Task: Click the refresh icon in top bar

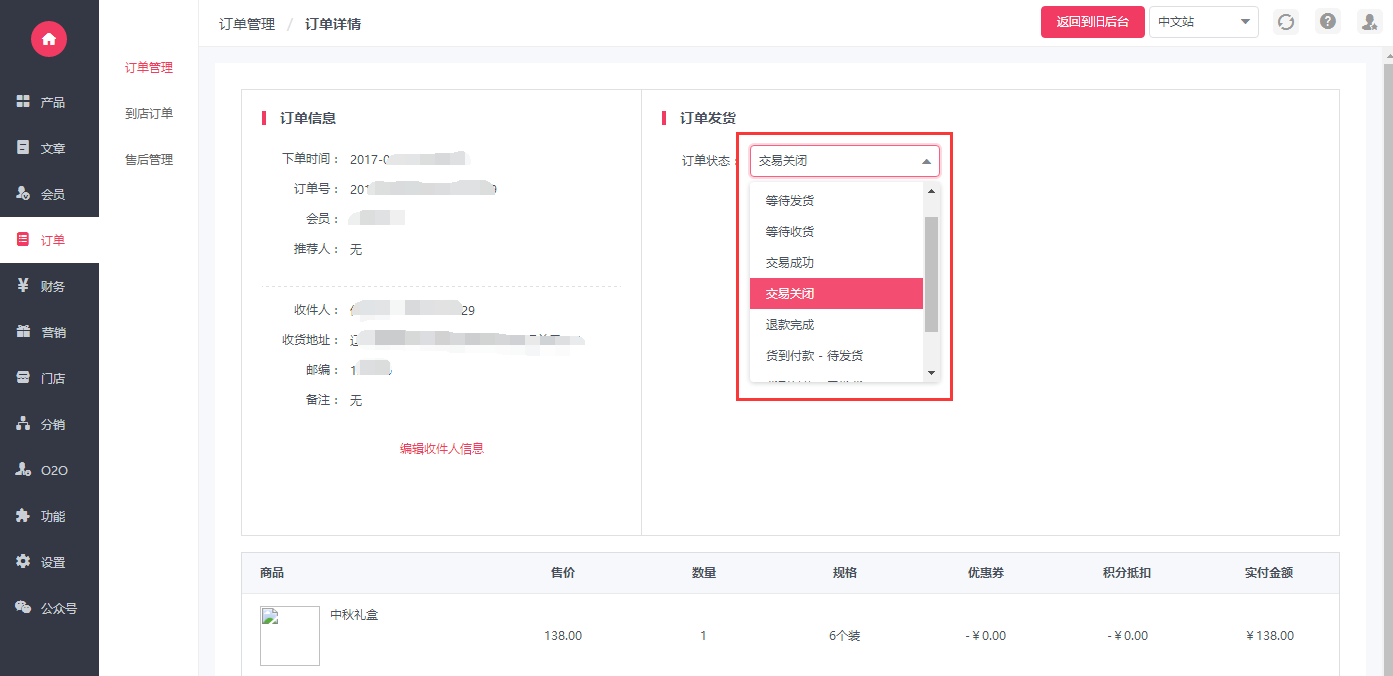Action: pos(1286,22)
